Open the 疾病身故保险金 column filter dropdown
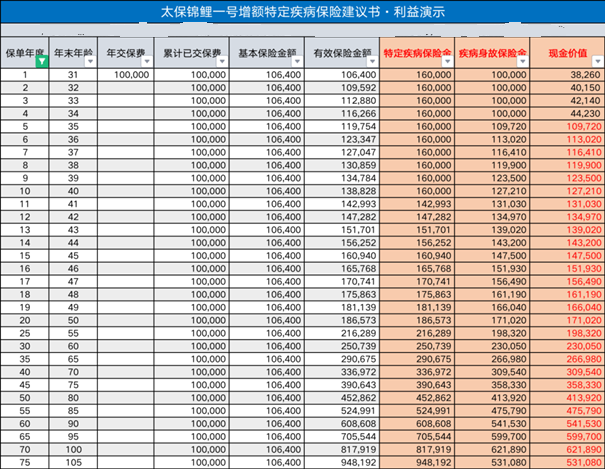Viewport: 605px width, 469px height. click(x=523, y=61)
